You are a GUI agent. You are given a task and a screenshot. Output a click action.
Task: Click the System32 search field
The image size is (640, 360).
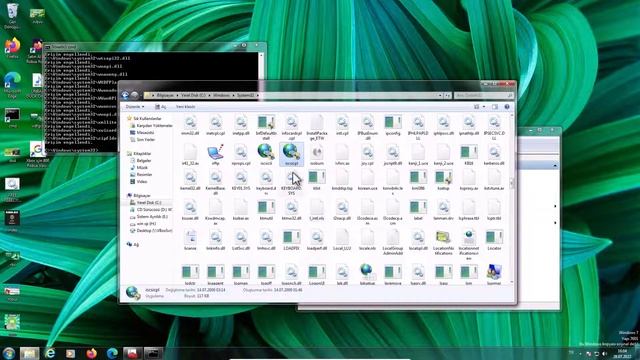click(483, 95)
